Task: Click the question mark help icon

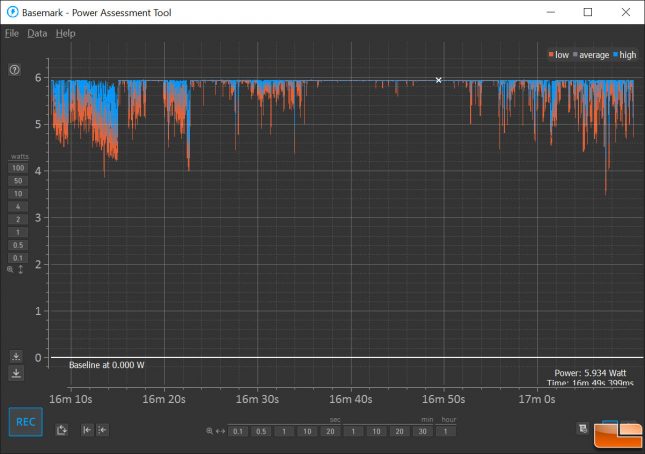Action: pyautogui.click(x=14, y=70)
